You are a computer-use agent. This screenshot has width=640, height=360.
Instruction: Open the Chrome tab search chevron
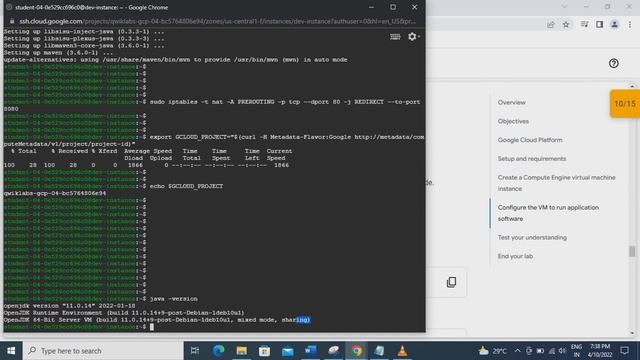564,7
